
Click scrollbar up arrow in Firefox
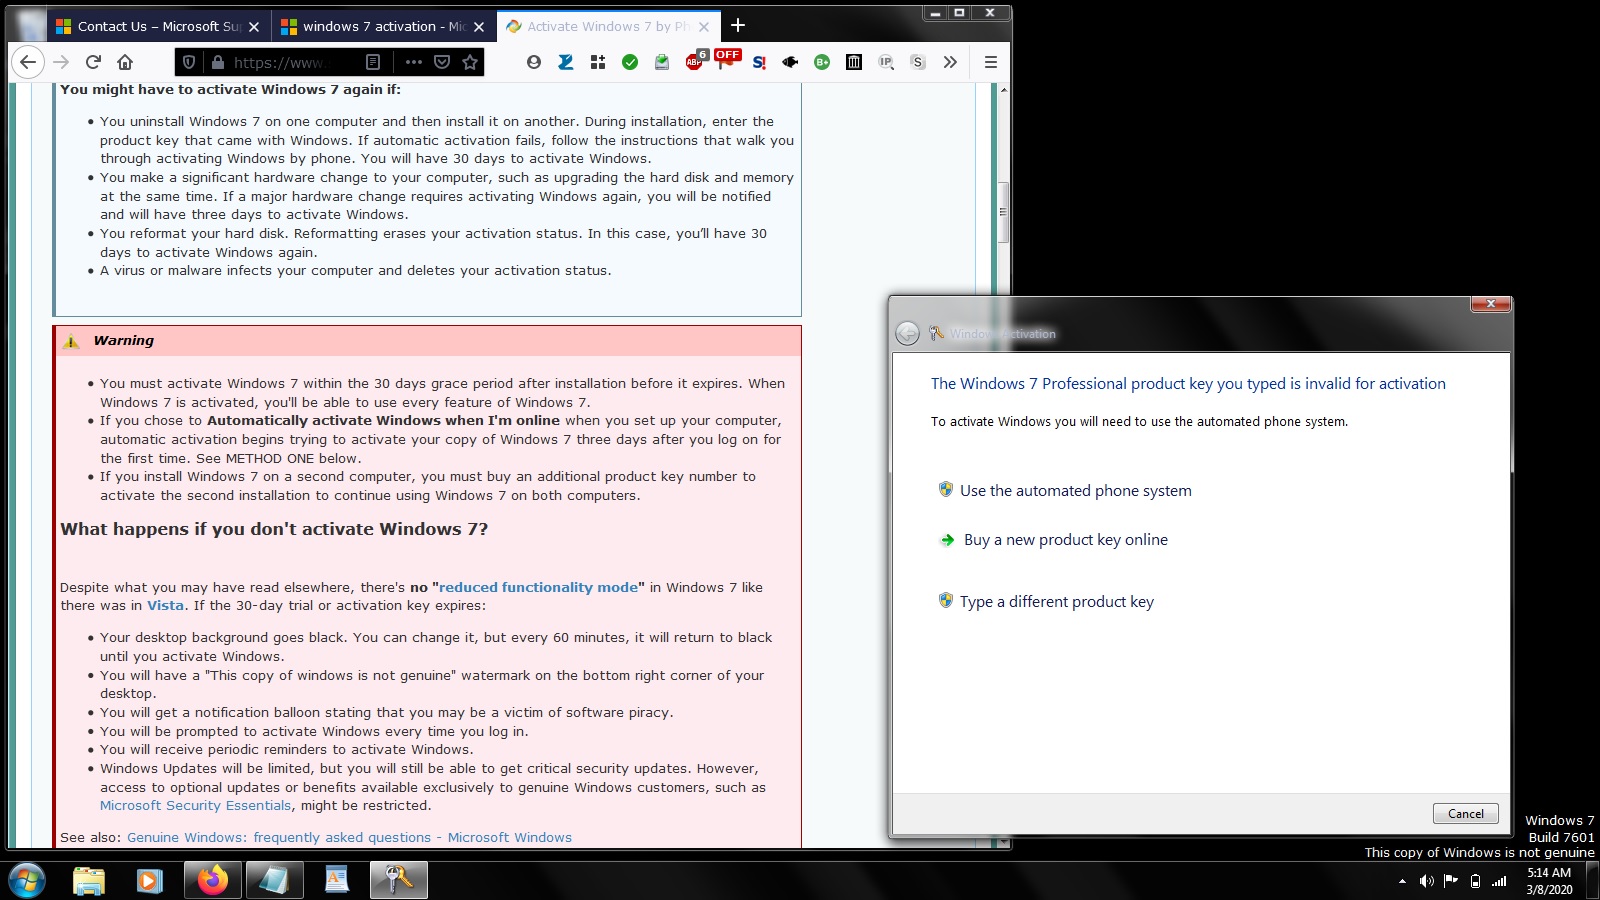coord(1003,90)
